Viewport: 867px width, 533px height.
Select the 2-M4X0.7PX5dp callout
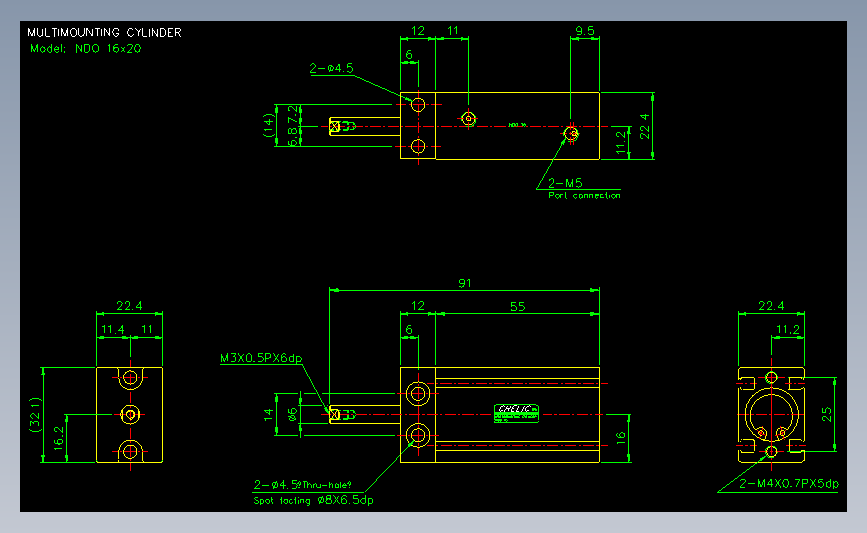point(789,484)
